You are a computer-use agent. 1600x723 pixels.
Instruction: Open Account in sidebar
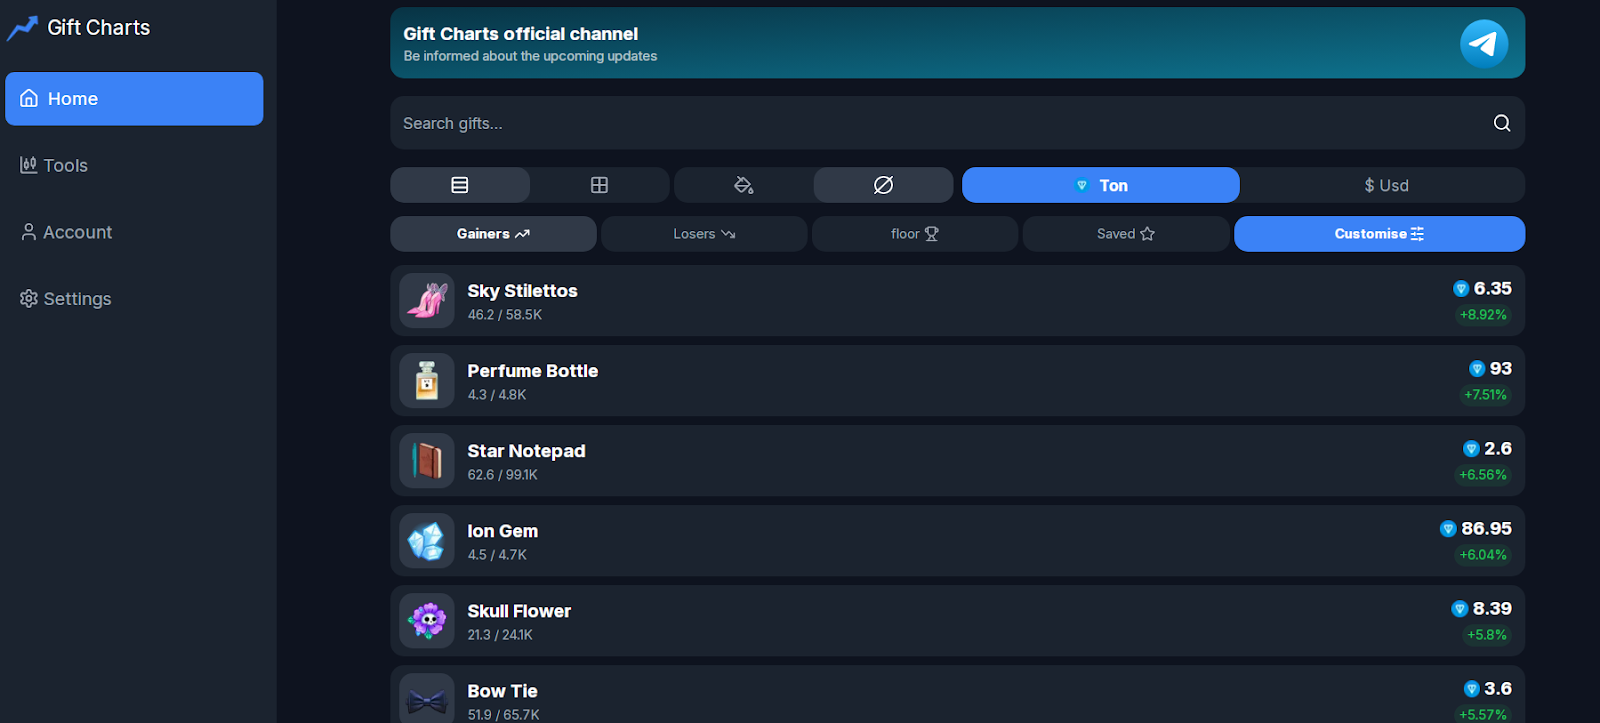pos(67,232)
